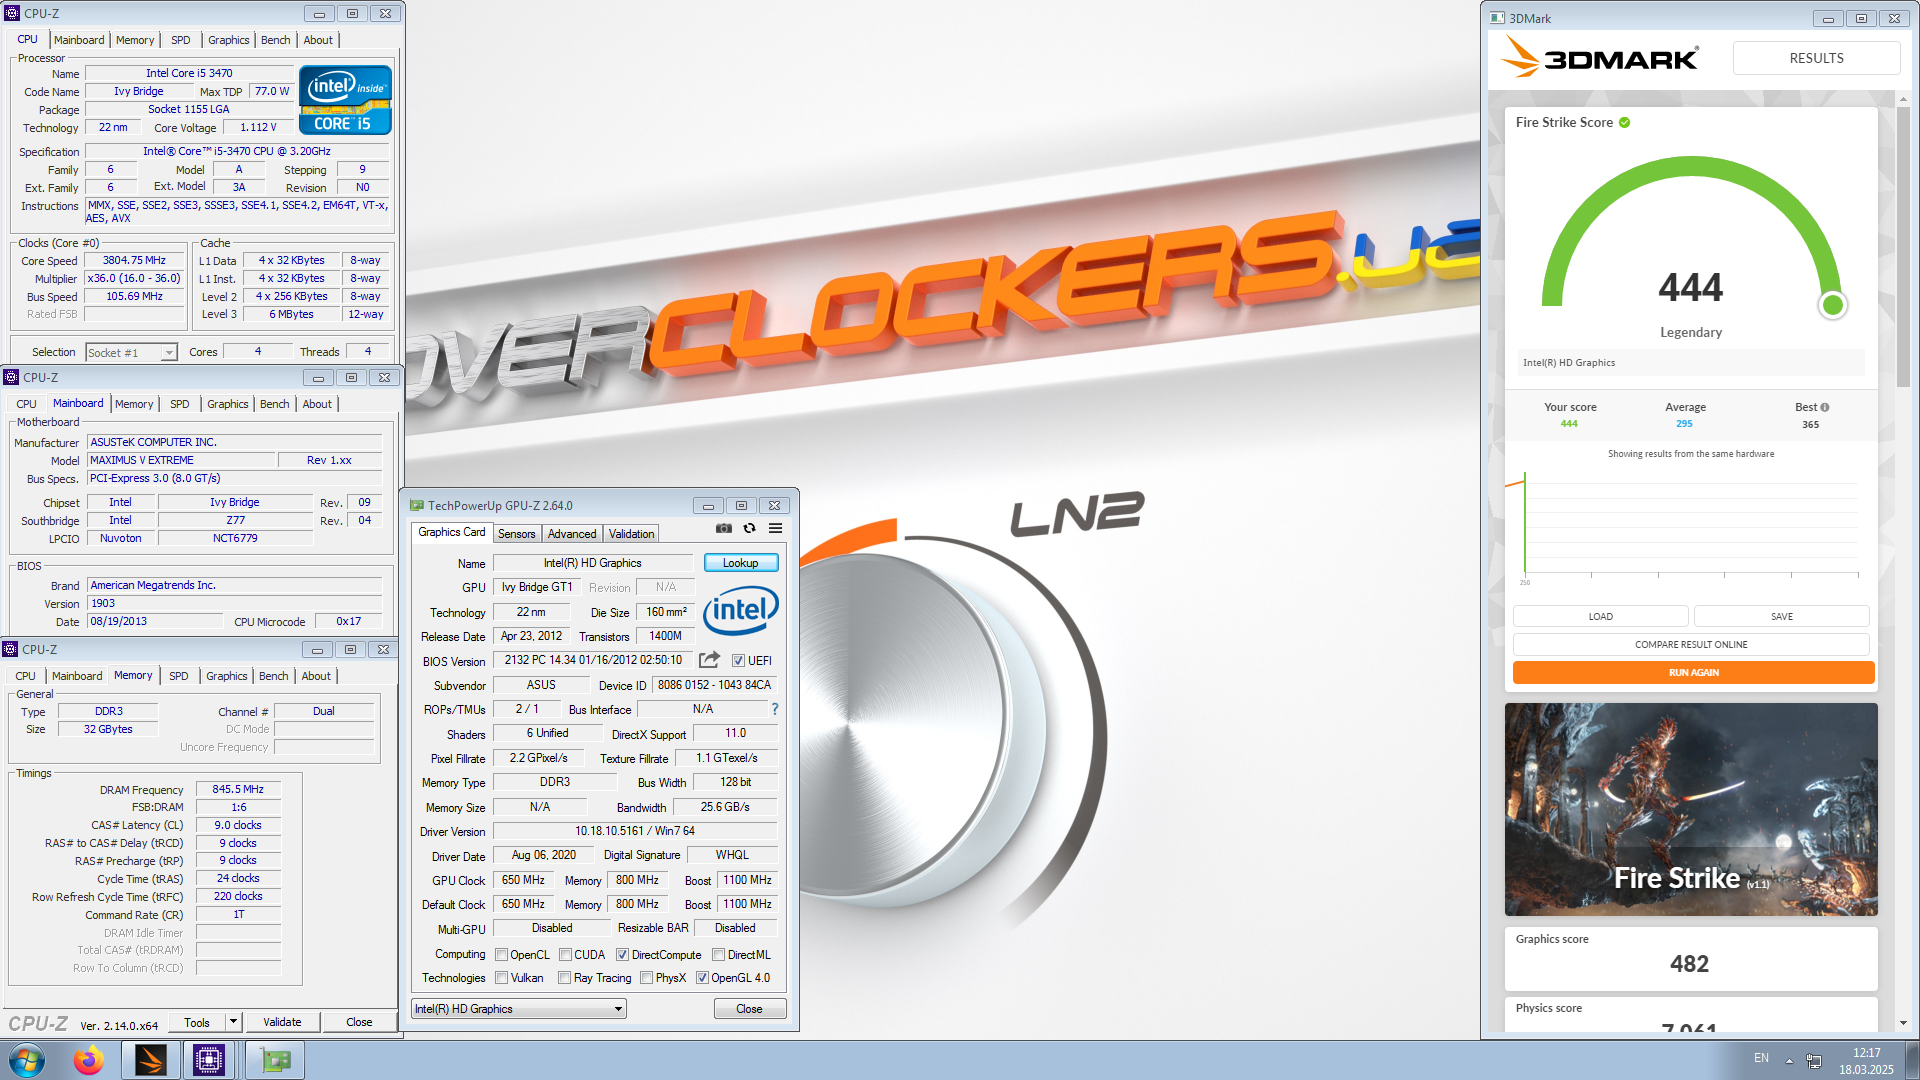
Task: Click the taskbar clock
Action: tap(1866, 1061)
